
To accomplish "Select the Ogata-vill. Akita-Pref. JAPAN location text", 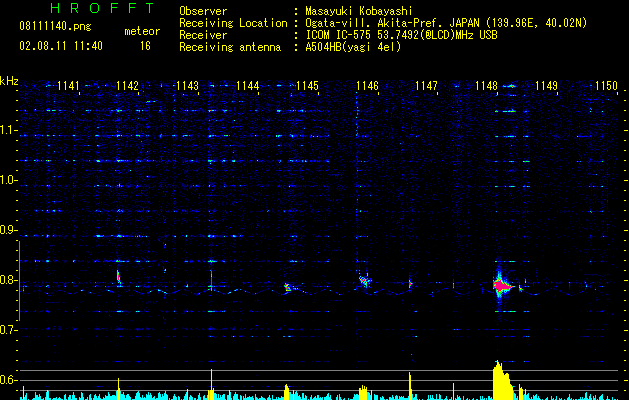I will click(446, 23).
